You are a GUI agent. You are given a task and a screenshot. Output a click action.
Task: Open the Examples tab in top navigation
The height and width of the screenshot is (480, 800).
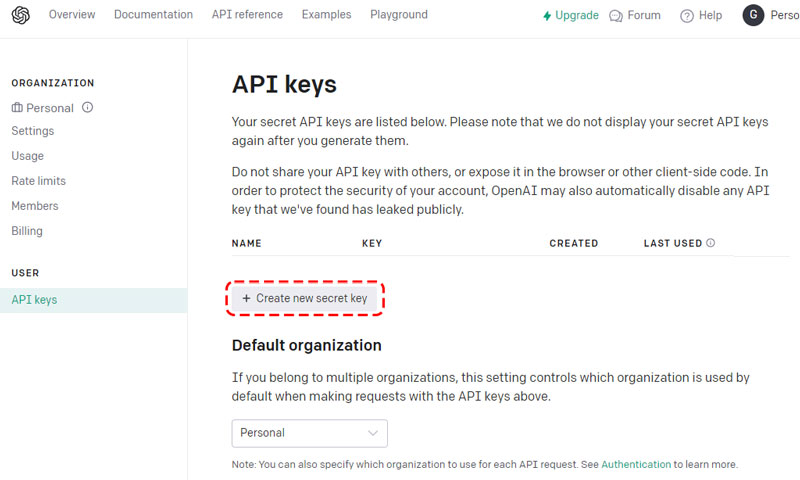pos(327,14)
